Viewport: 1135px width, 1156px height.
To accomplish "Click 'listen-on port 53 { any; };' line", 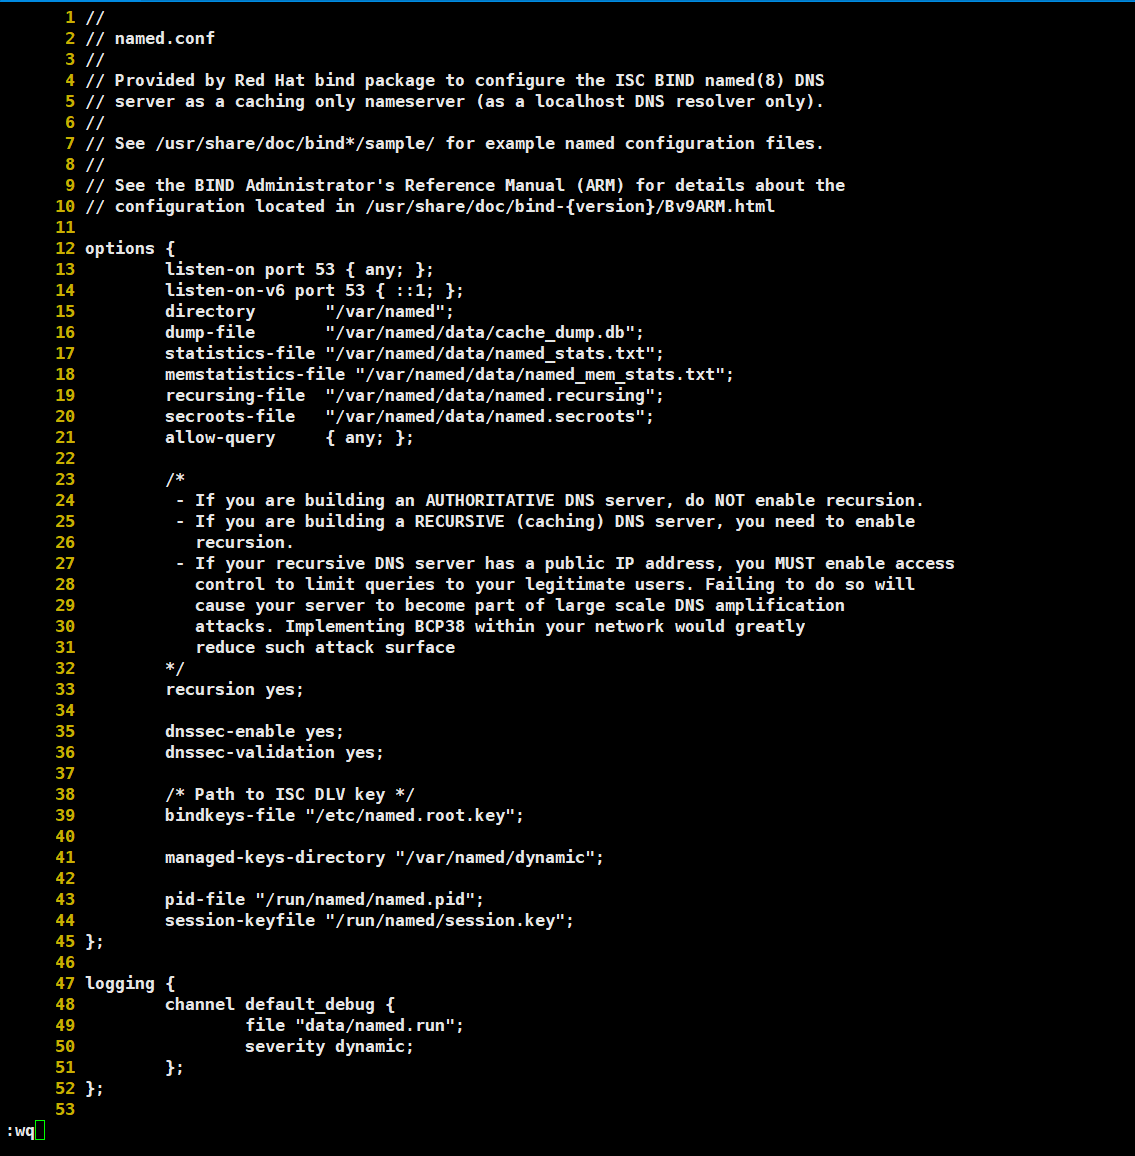I will (299, 270).
